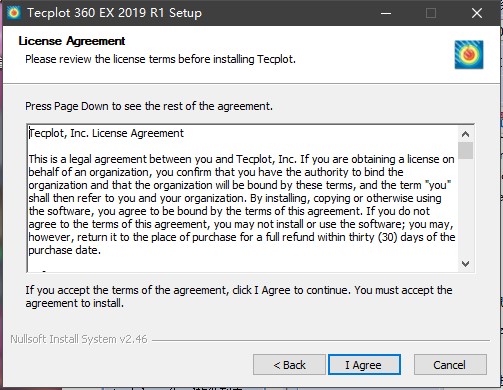The height and width of the screenshot is (390, 503).
Task: Click the scrollbar track below the thumb
Action: tap(465, 207)
